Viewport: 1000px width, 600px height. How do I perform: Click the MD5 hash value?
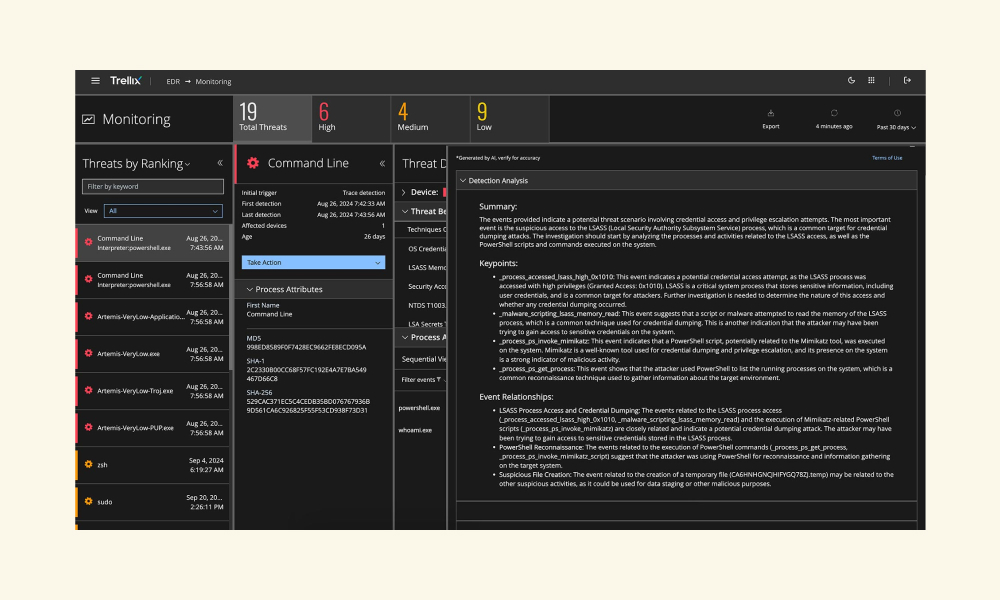click(x=306, y=348)
